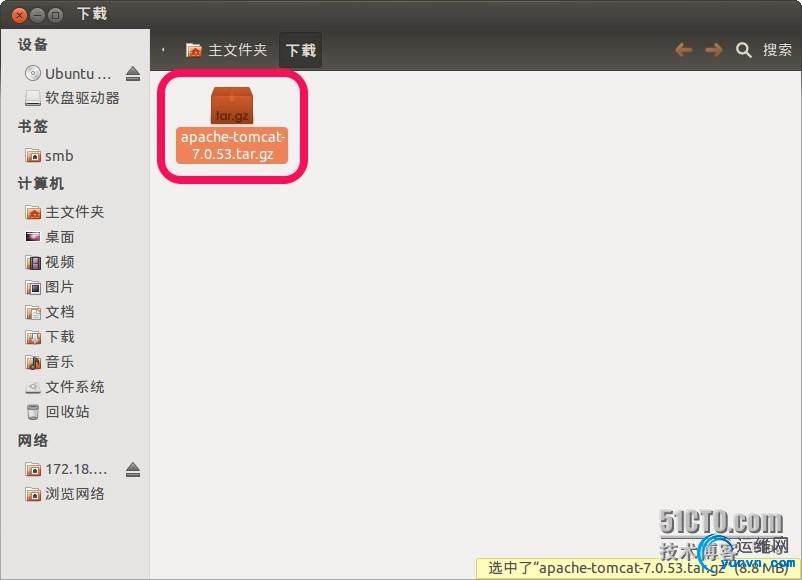Open 桌面 desktop folder in sidebar
This screenshot has height=580, width=802.
coord(50,237)
